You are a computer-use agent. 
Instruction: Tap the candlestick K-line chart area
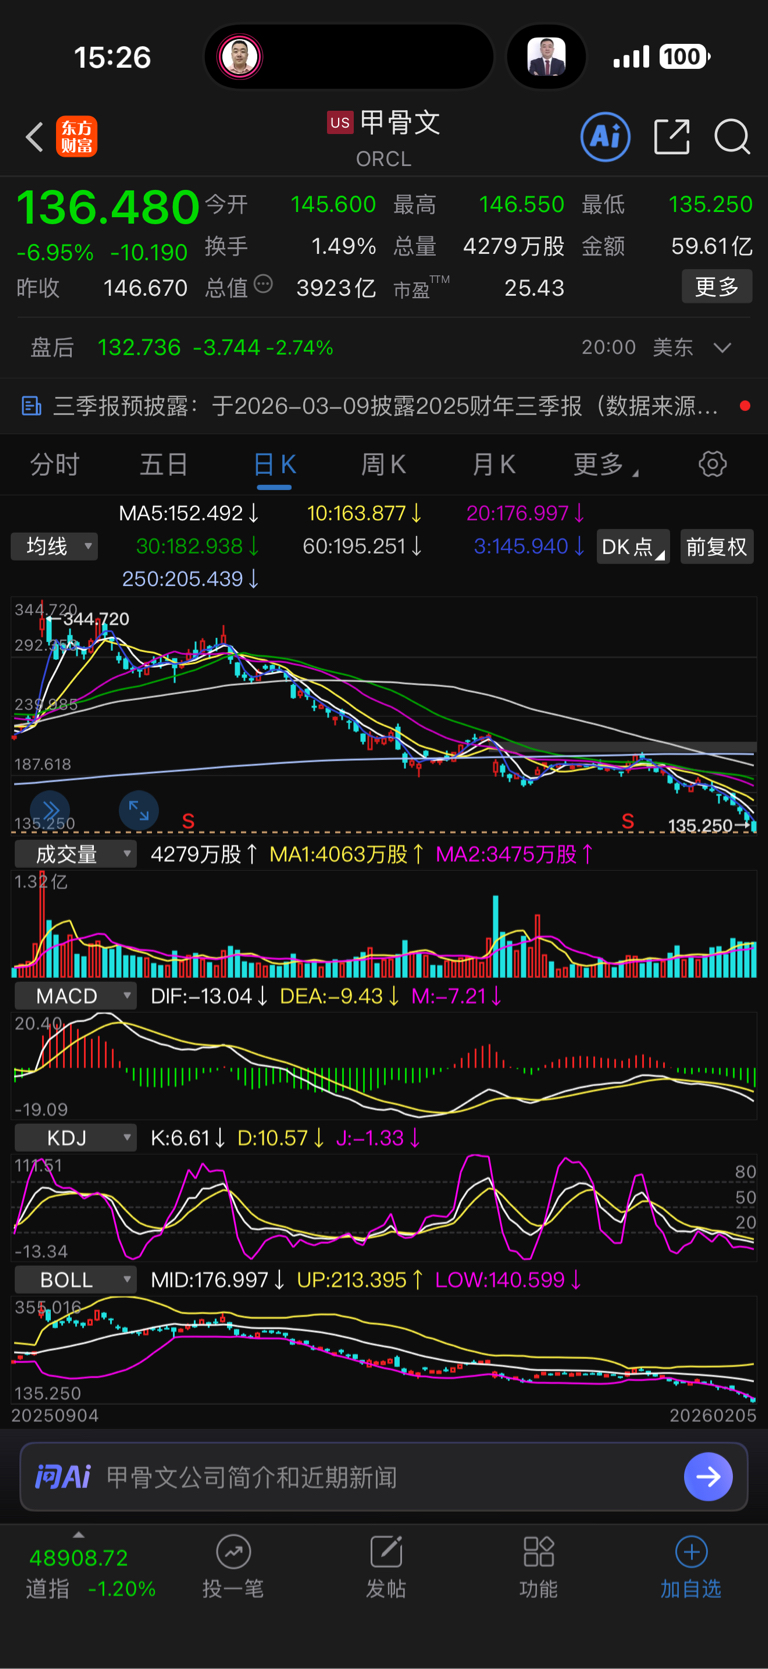(x=384, y=715)
